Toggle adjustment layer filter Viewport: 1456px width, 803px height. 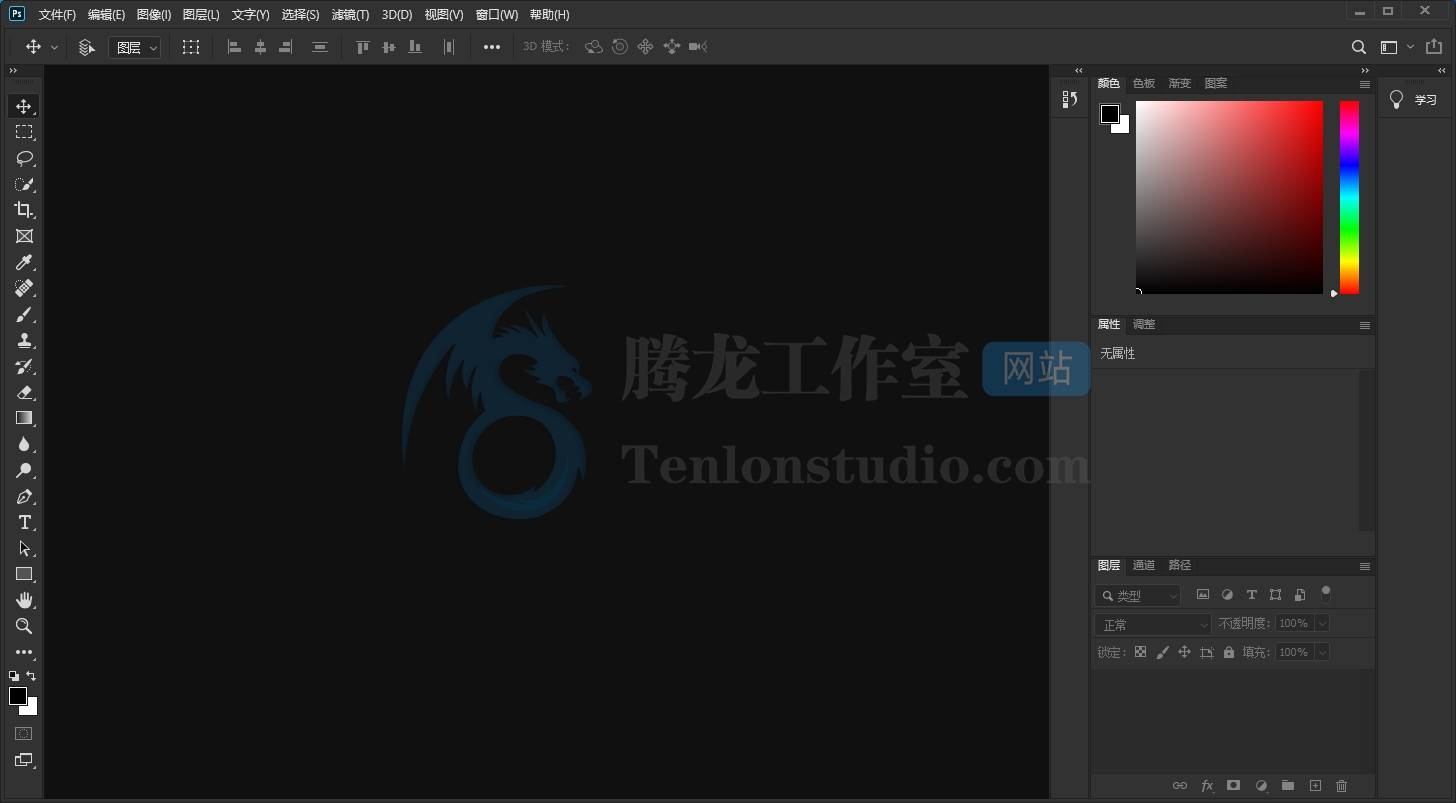click(x=1227, y=595)
